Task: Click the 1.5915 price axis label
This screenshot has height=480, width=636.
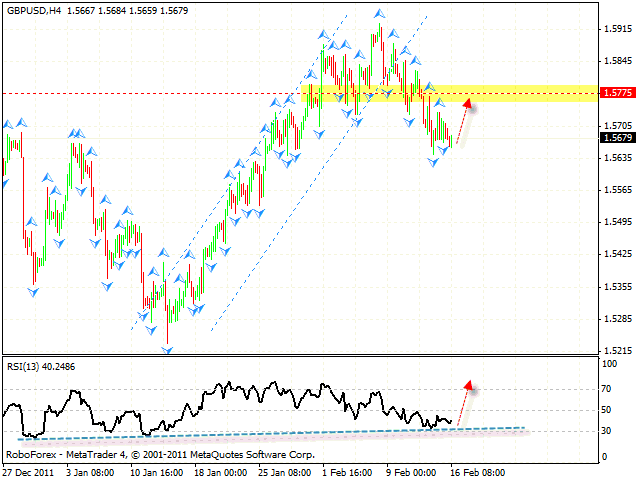Action: click(x=615, y=29)
